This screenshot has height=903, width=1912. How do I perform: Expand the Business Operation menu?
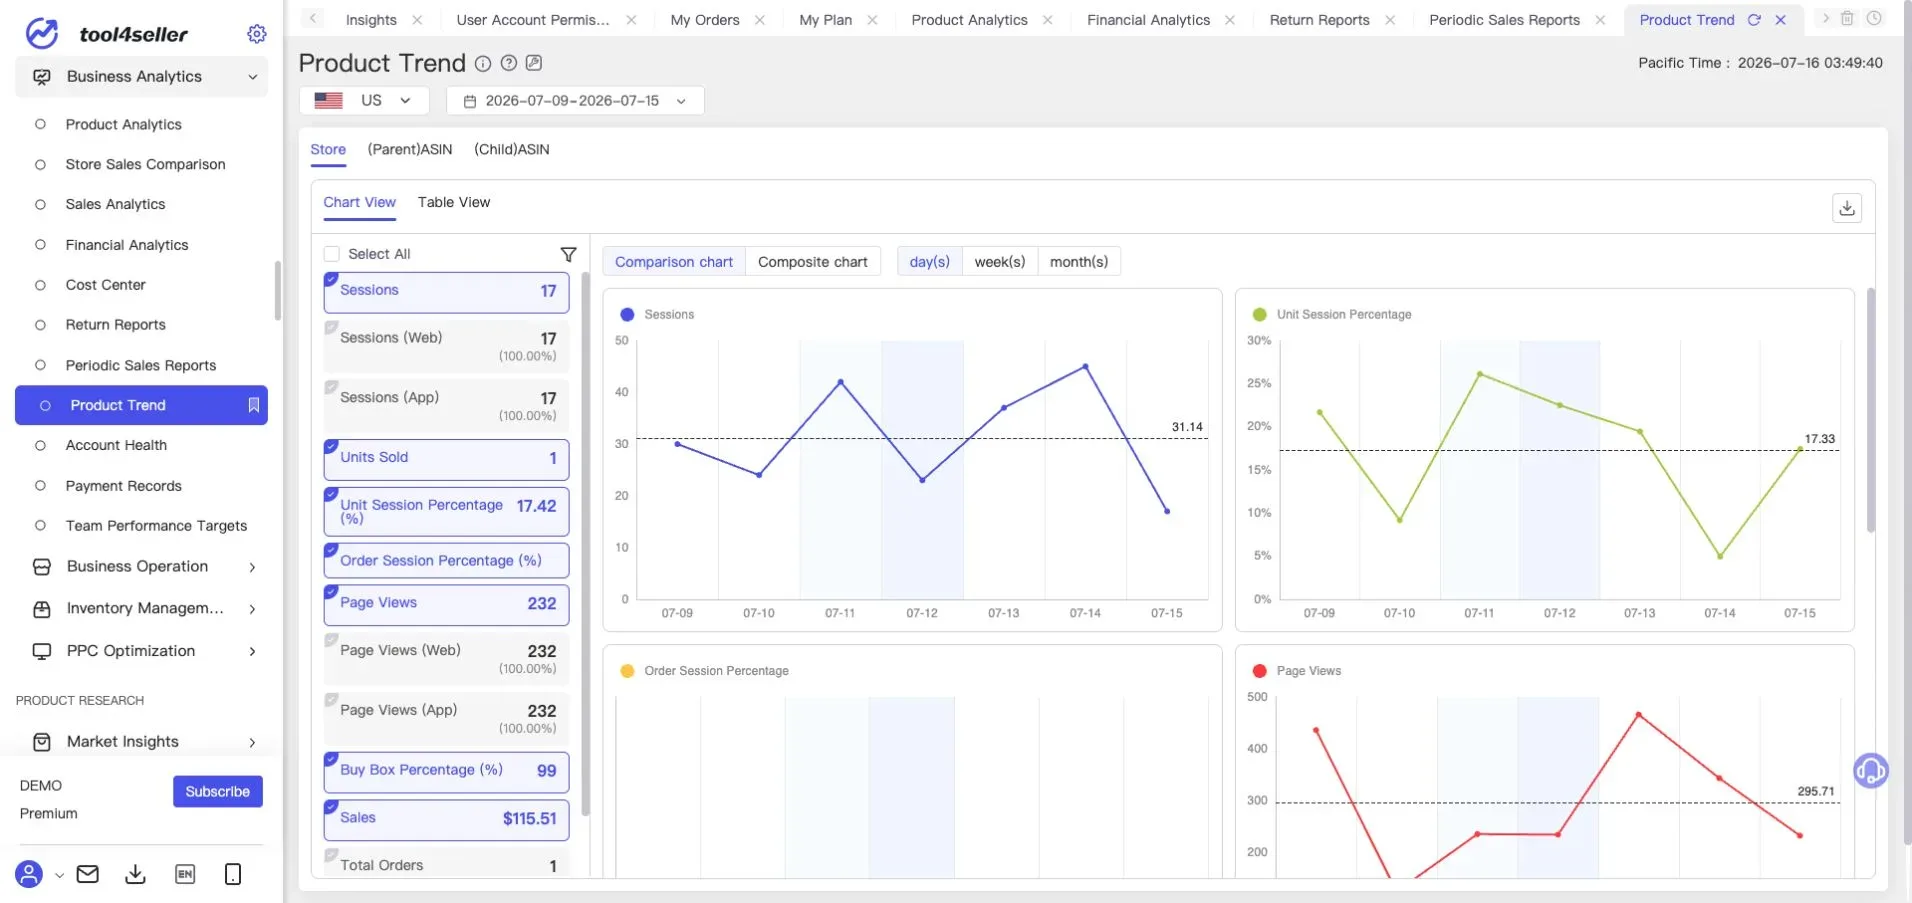pyautogui.click(x=141, y=566)
